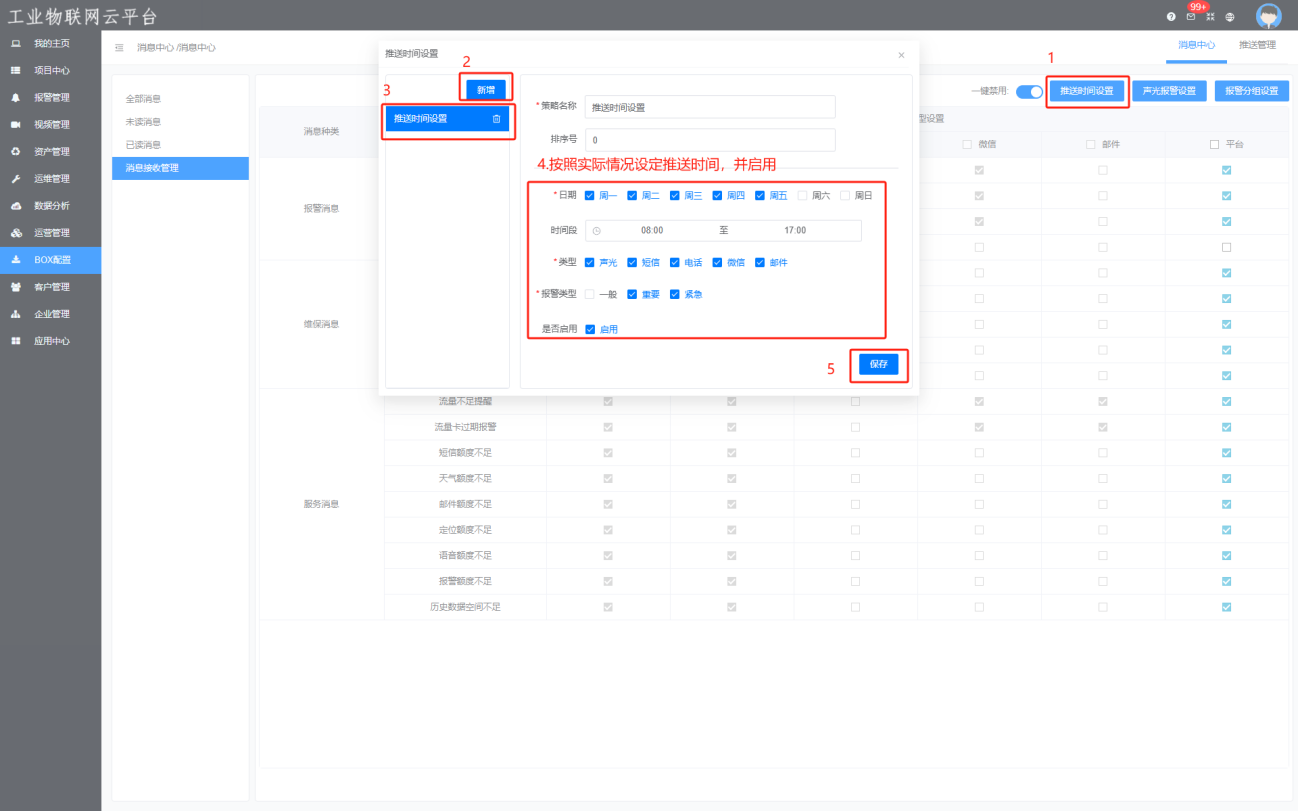The width and height of the screenshot is (1298, 811).
Task: Check the 周六 date checkbox
Action: tap(803, 196)
